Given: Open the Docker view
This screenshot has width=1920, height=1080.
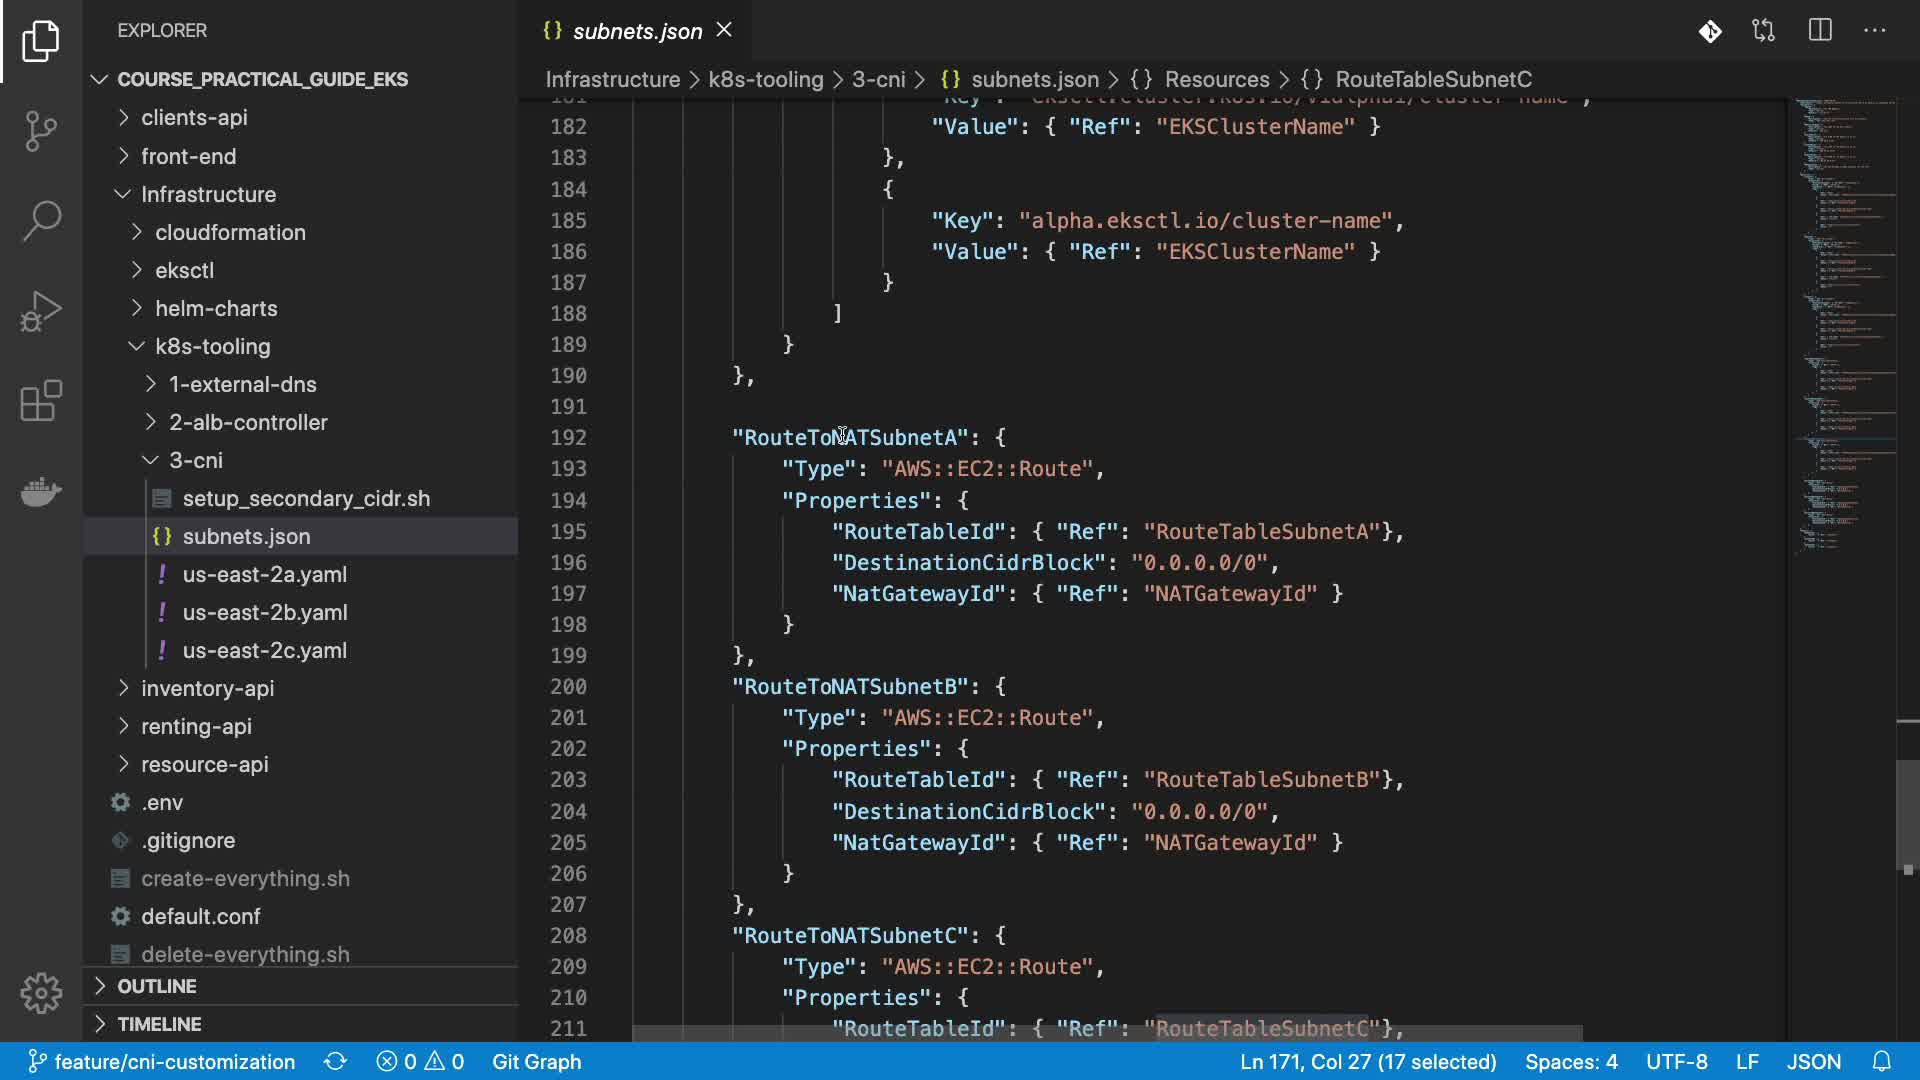Looking at the screenshot, I should pos(41,491).
